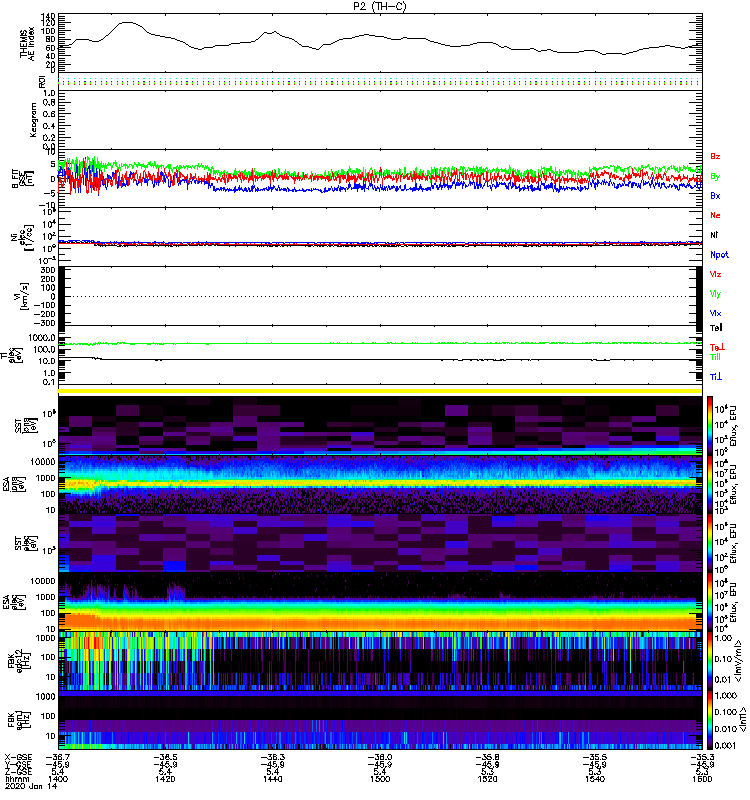Click the green "Viy" legend entry

(715, 294)
